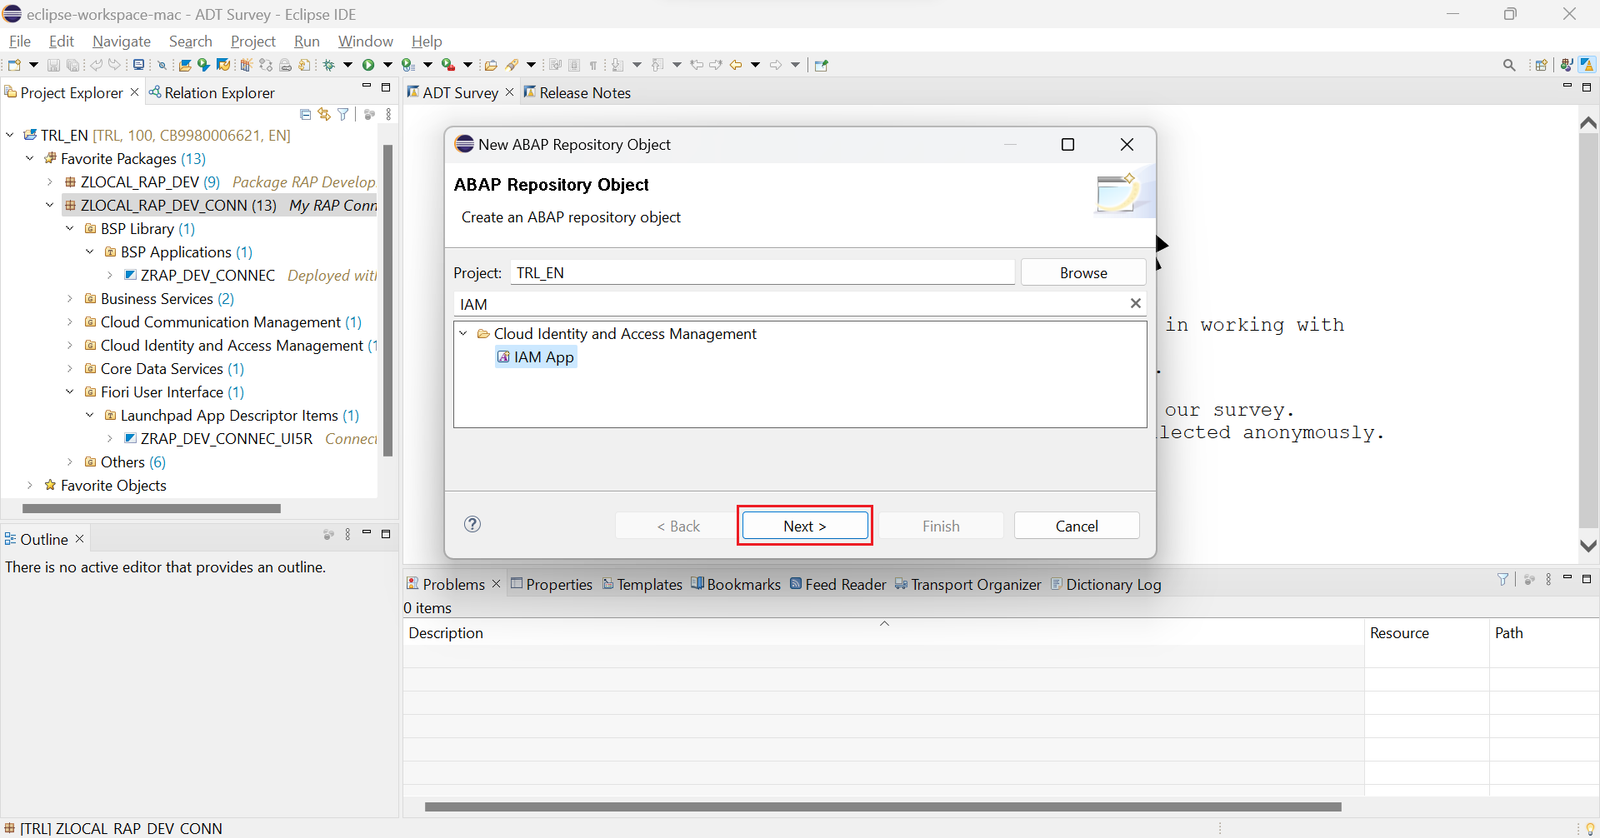Collapse the BSP Library folder
The height and width of the screenshot is (838, 1600).
pyautogui.click(x=70, y=229)
